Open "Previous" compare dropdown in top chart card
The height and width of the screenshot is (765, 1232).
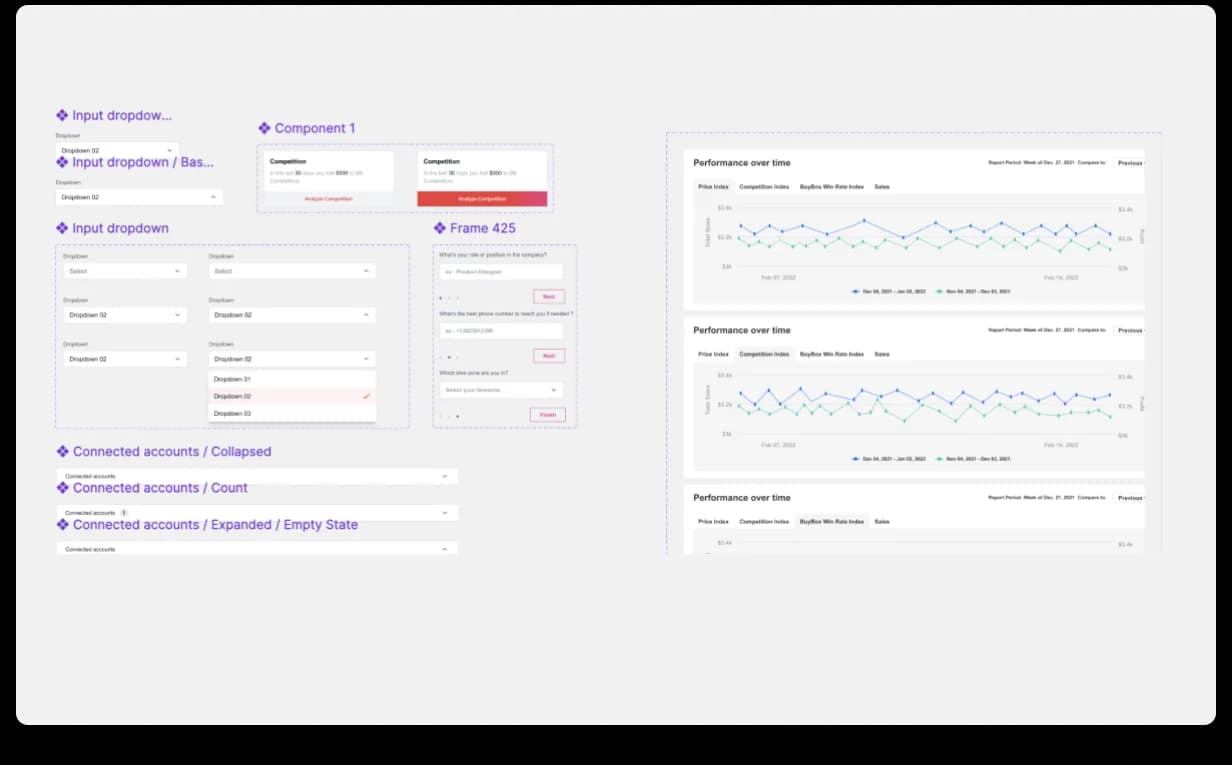(x=1129, y=162)
